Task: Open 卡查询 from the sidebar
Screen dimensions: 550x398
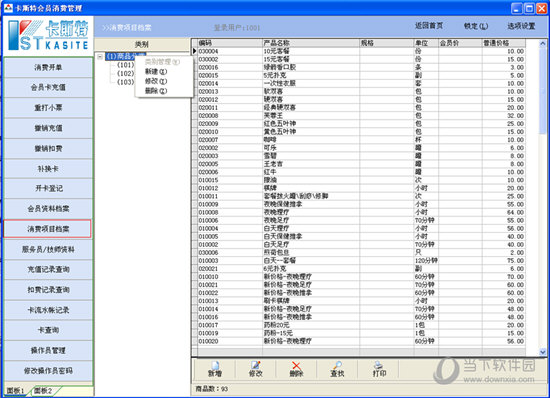Action: click(x=48, y=330)
